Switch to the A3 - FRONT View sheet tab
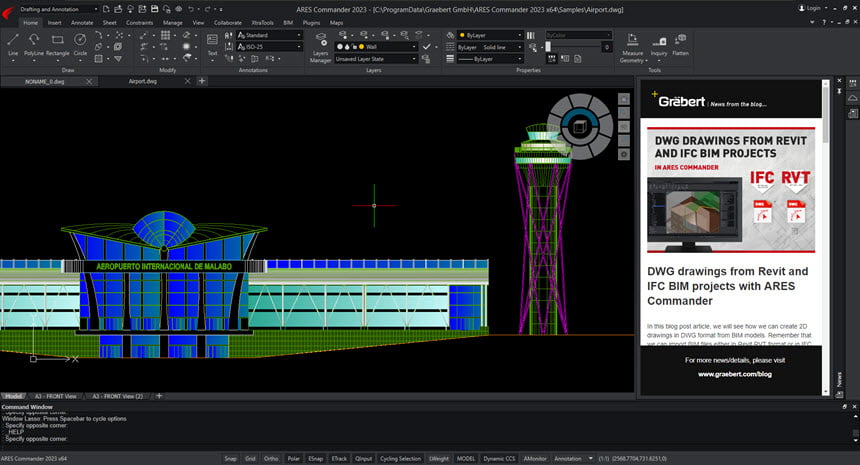 coord(55,396)
